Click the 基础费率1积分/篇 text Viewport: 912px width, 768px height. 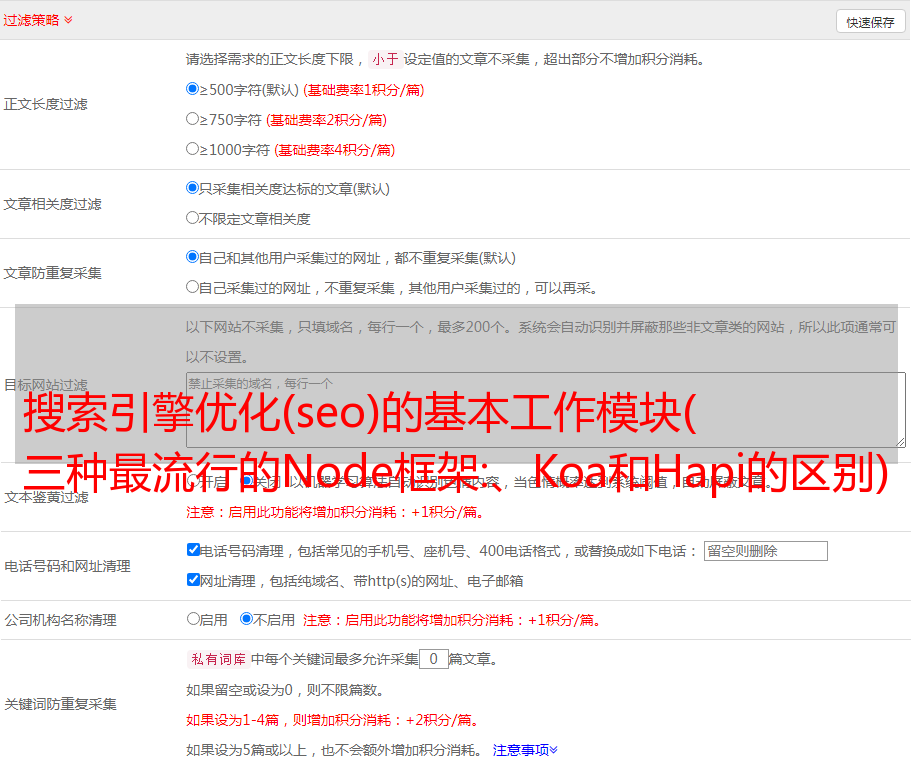364,90
